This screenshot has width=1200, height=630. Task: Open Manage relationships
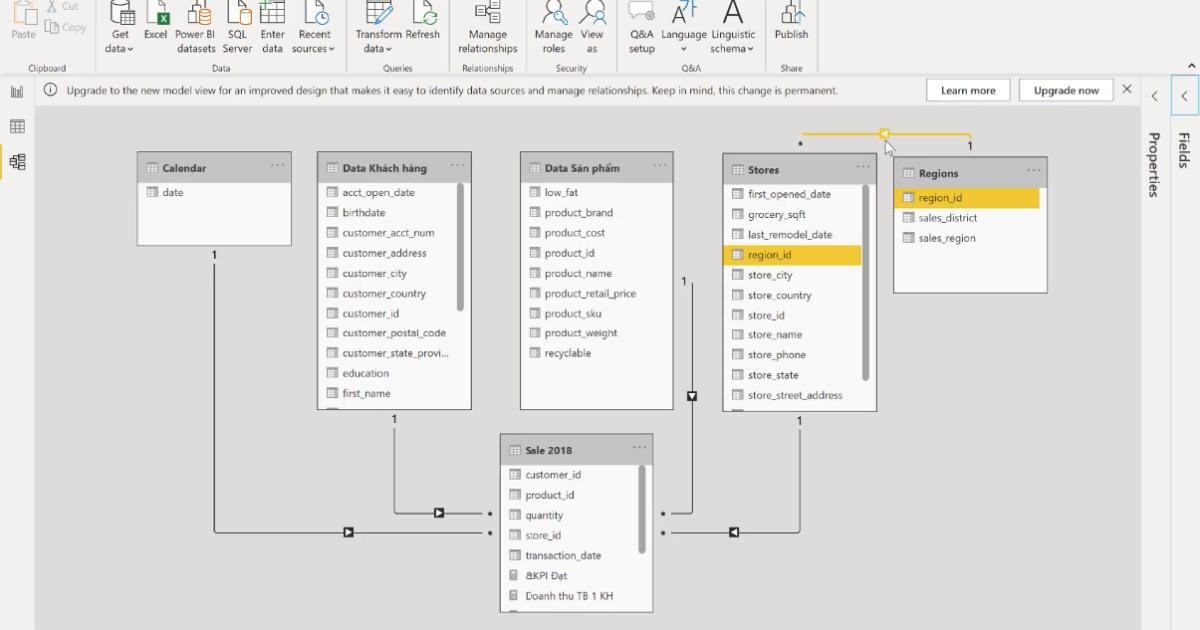coord(487,27)
